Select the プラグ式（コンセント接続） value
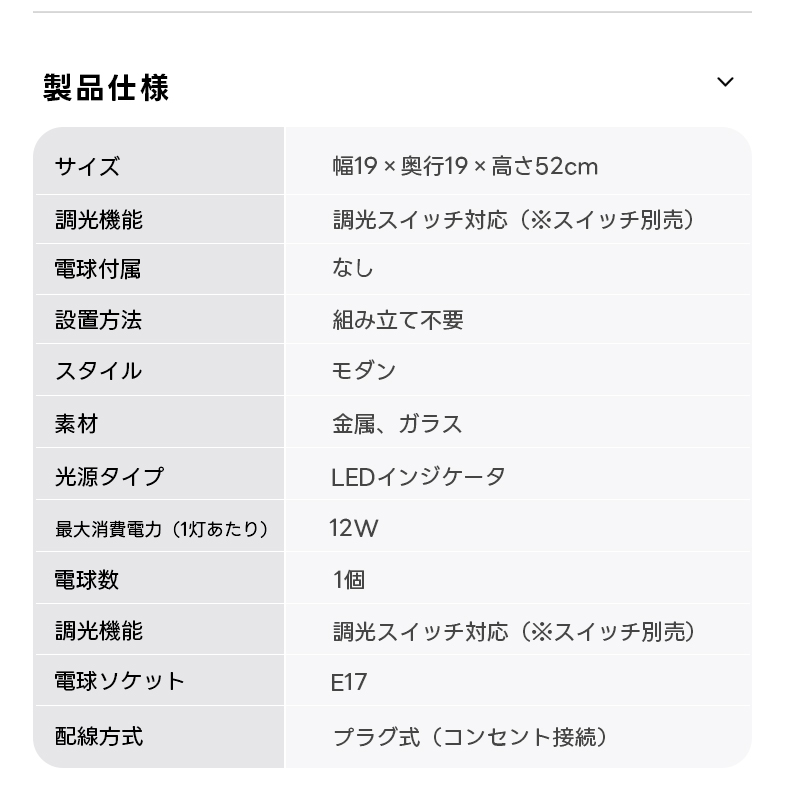Screen dimensions: 790x792 pyautogui.click(x=470, y=737)
